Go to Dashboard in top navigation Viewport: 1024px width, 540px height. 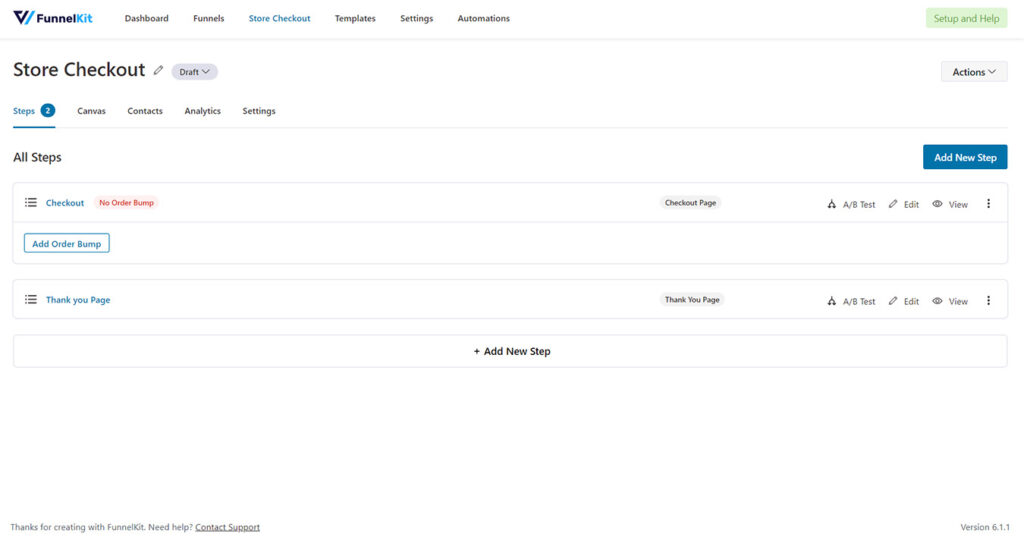146,18
